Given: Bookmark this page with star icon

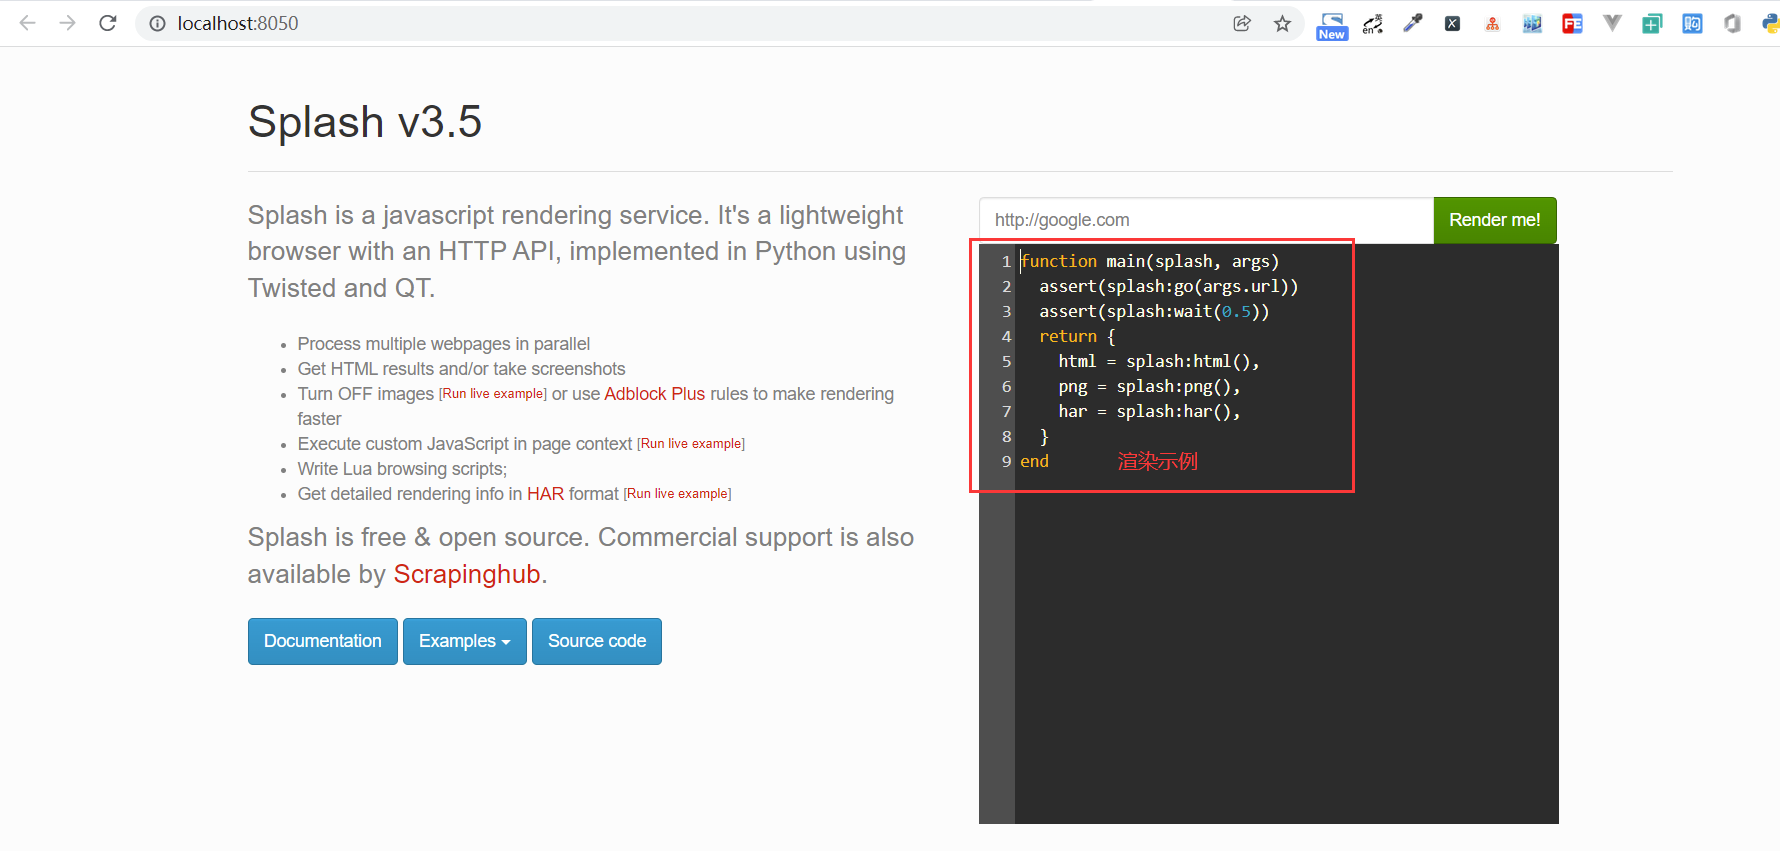Looking at the screenshot, I should (1282, 23).
